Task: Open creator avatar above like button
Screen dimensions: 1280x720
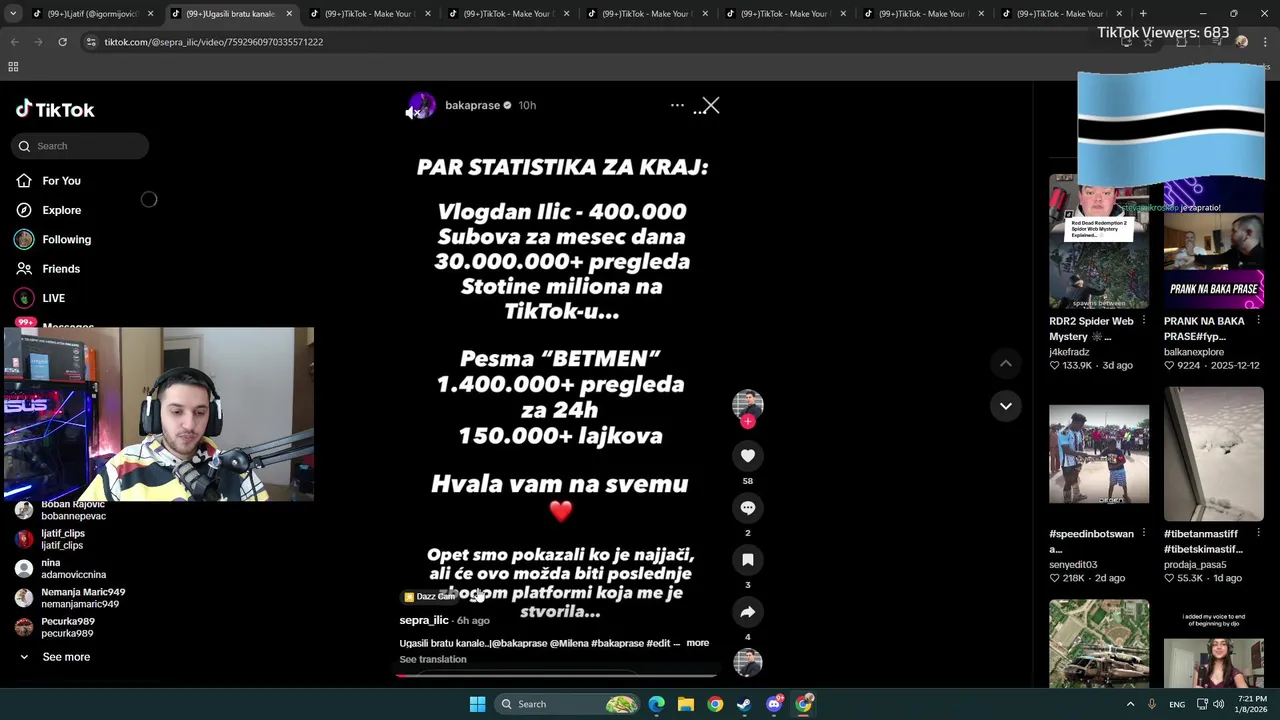Action: tap(747, 403)
